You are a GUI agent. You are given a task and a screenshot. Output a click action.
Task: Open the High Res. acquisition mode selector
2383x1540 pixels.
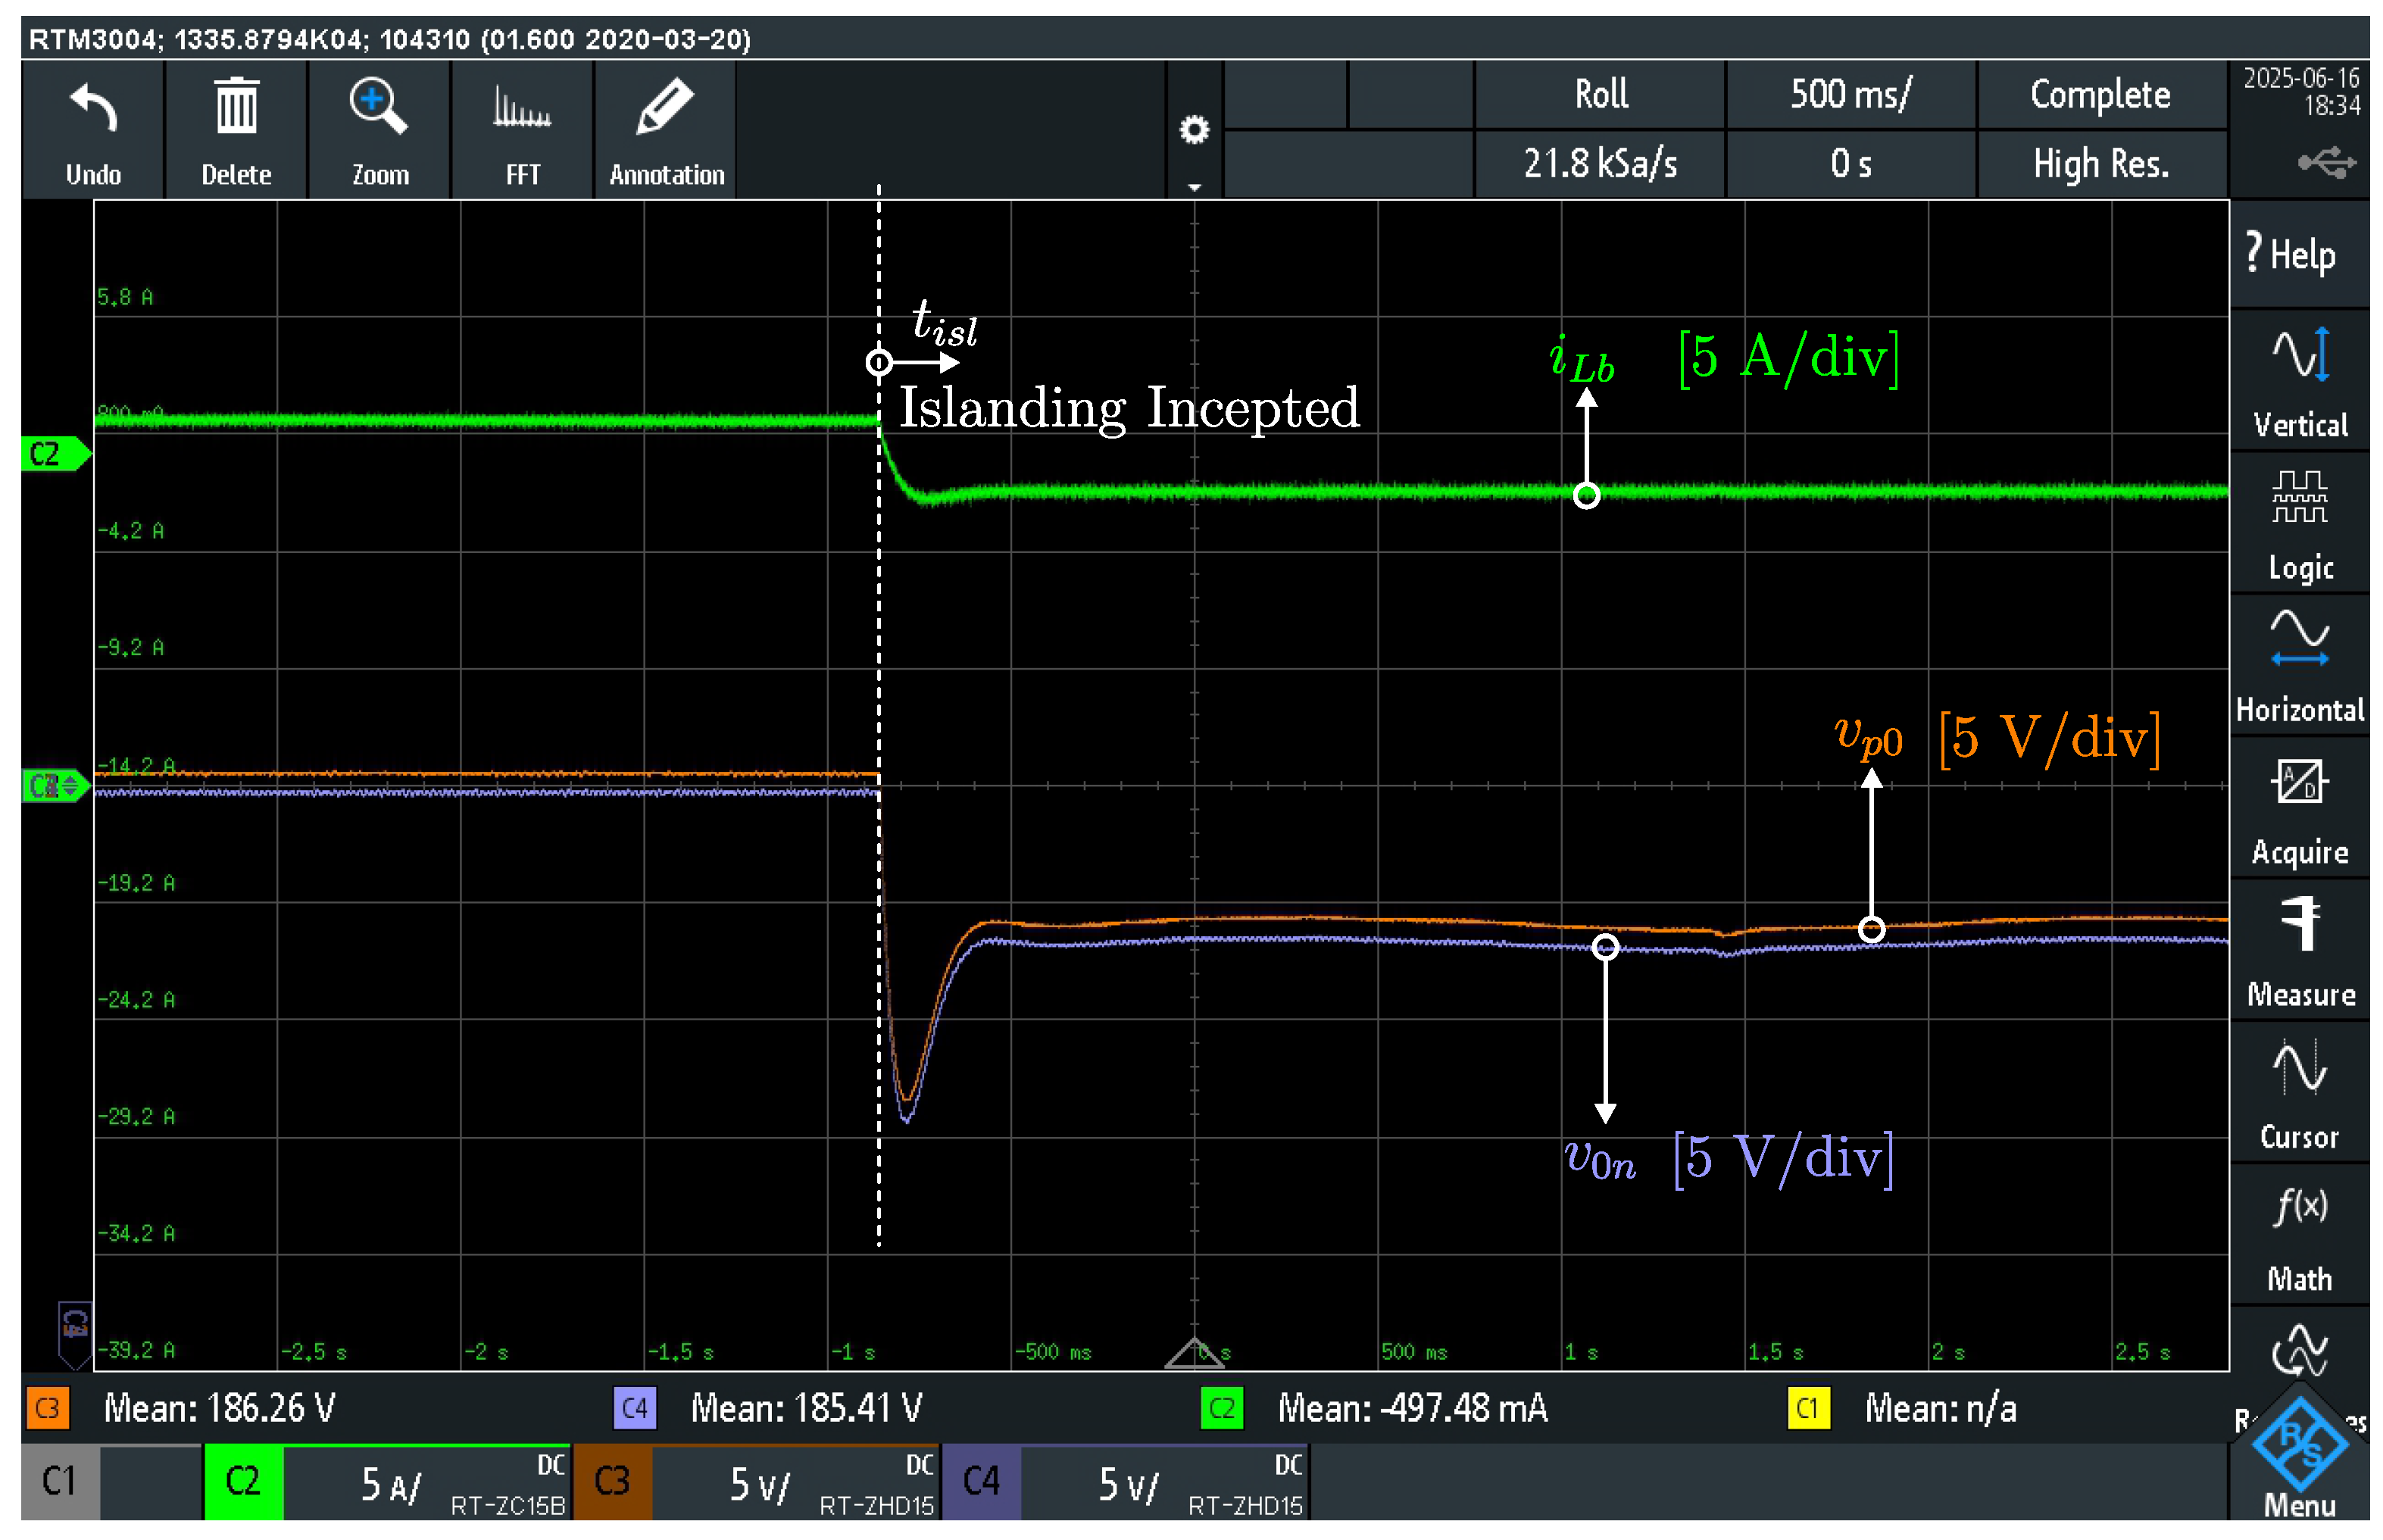pyautogui.click(x=2100, y=163)
